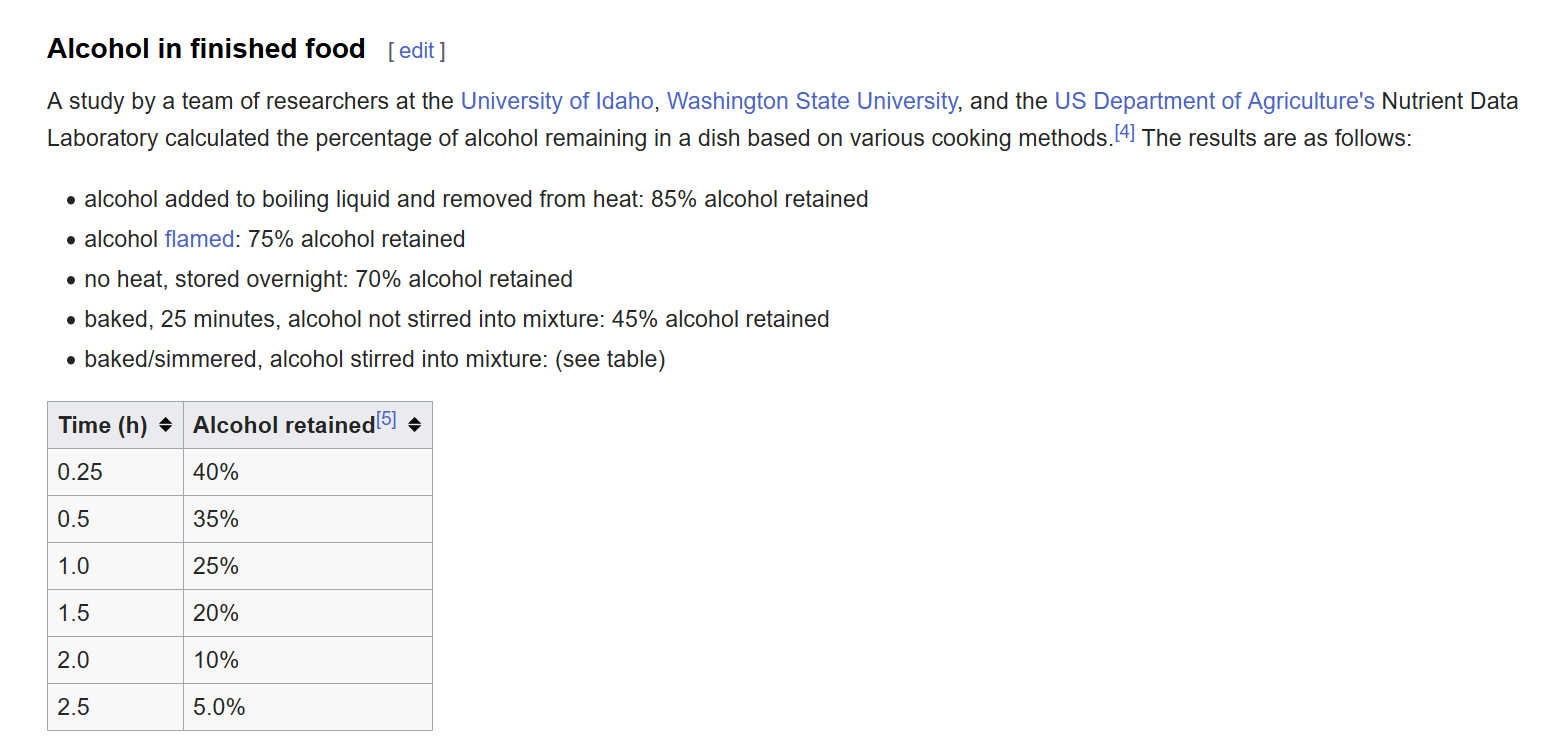This screenshot has width=1565, height=751.
Task: Click the 25% alcohol retained cell
Action: 216,566
